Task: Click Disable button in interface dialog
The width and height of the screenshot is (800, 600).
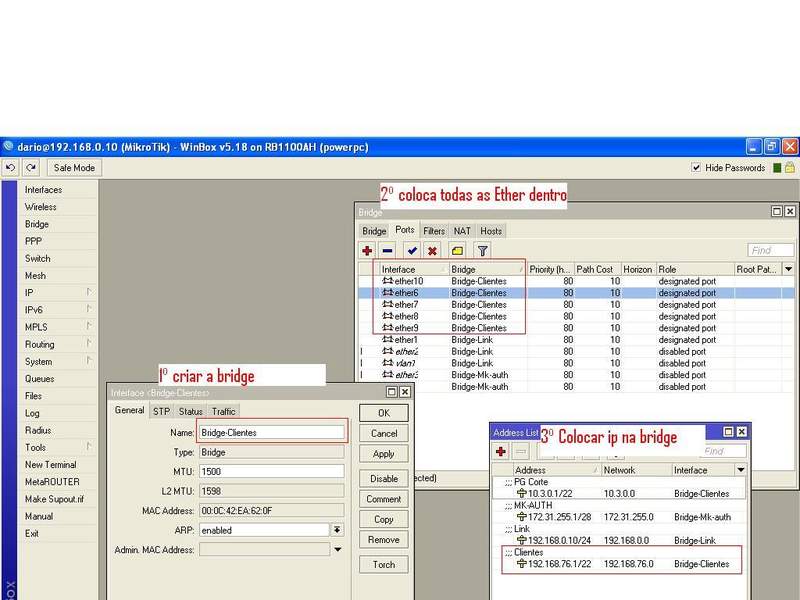Action: tap(384, 479)
